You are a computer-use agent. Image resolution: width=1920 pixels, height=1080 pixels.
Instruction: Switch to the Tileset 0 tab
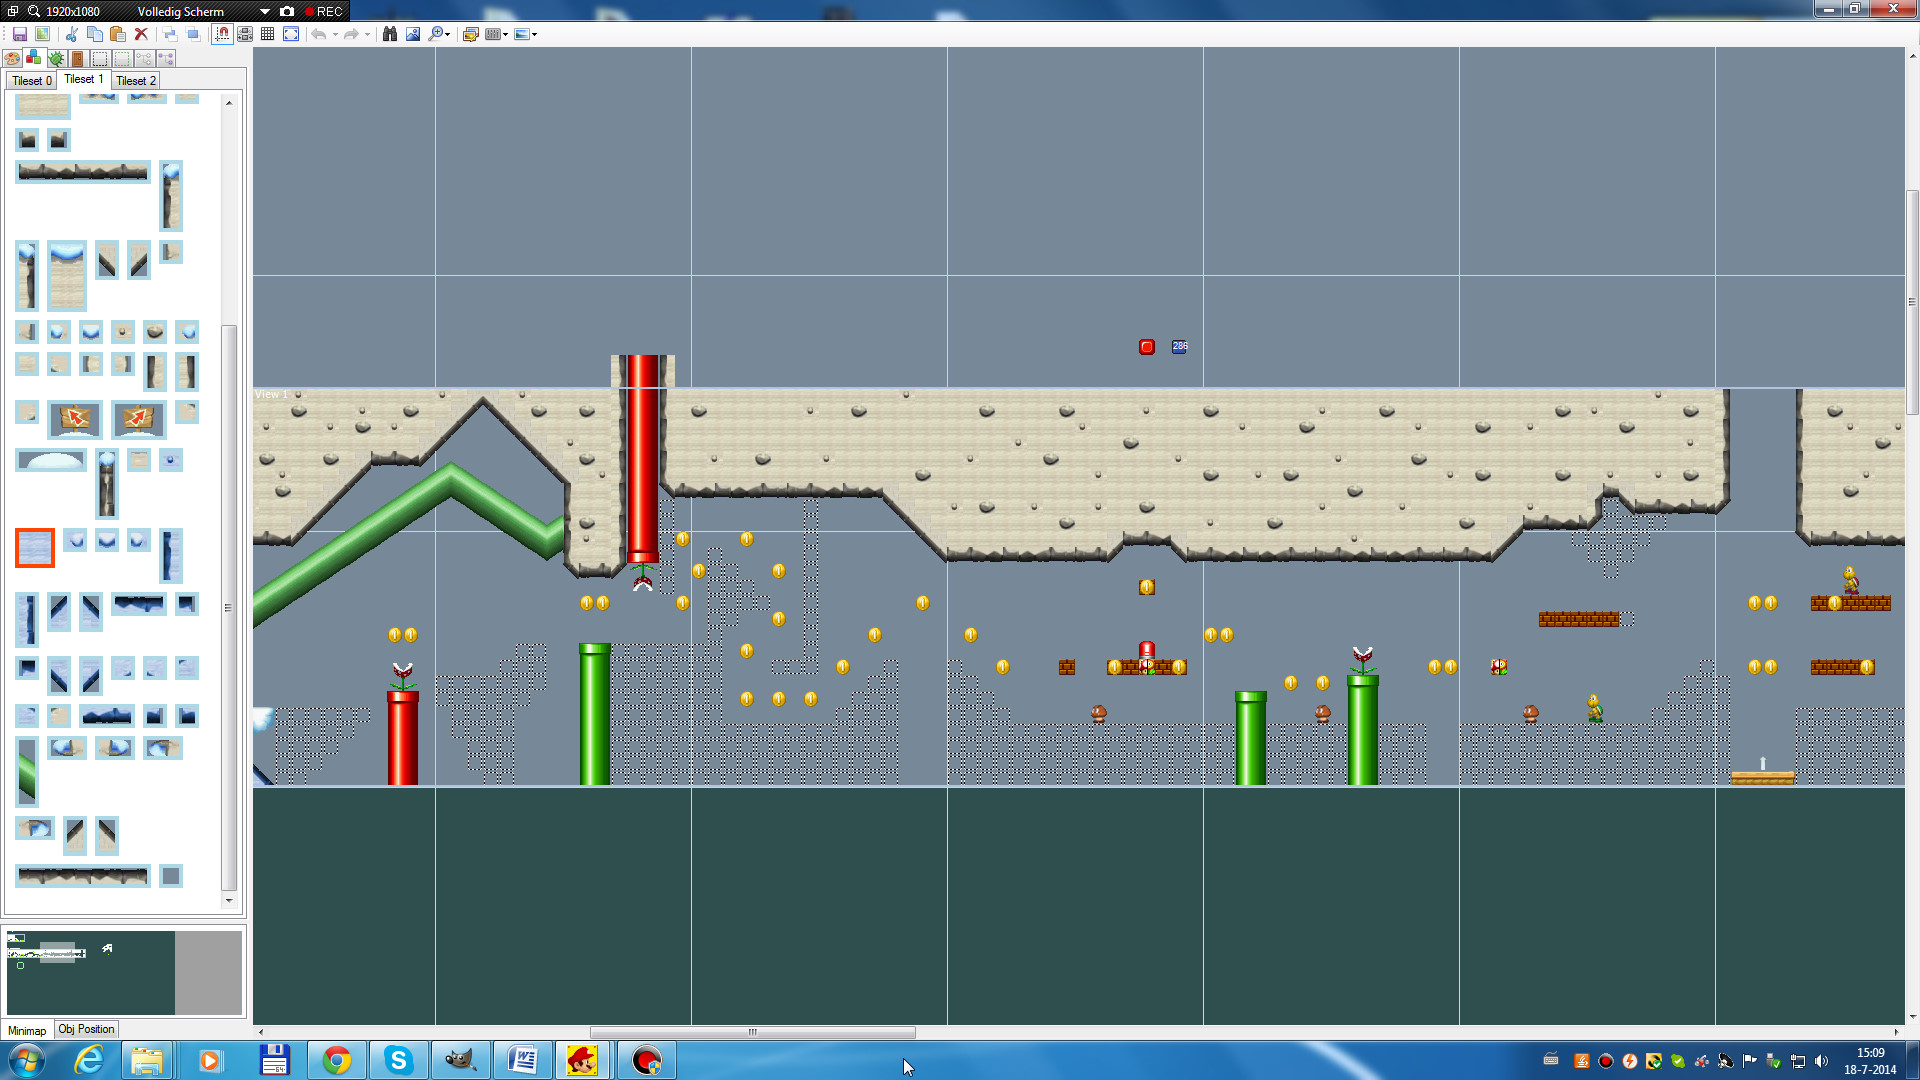(31, 80)
